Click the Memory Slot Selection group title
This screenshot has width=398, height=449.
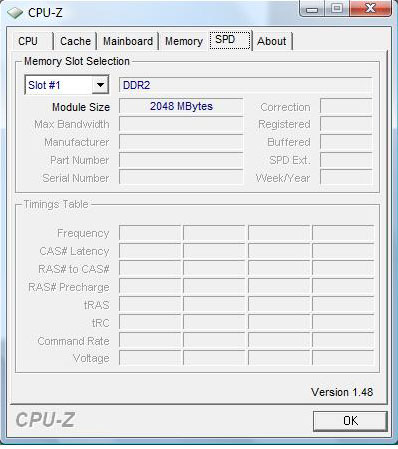point(77,61)
